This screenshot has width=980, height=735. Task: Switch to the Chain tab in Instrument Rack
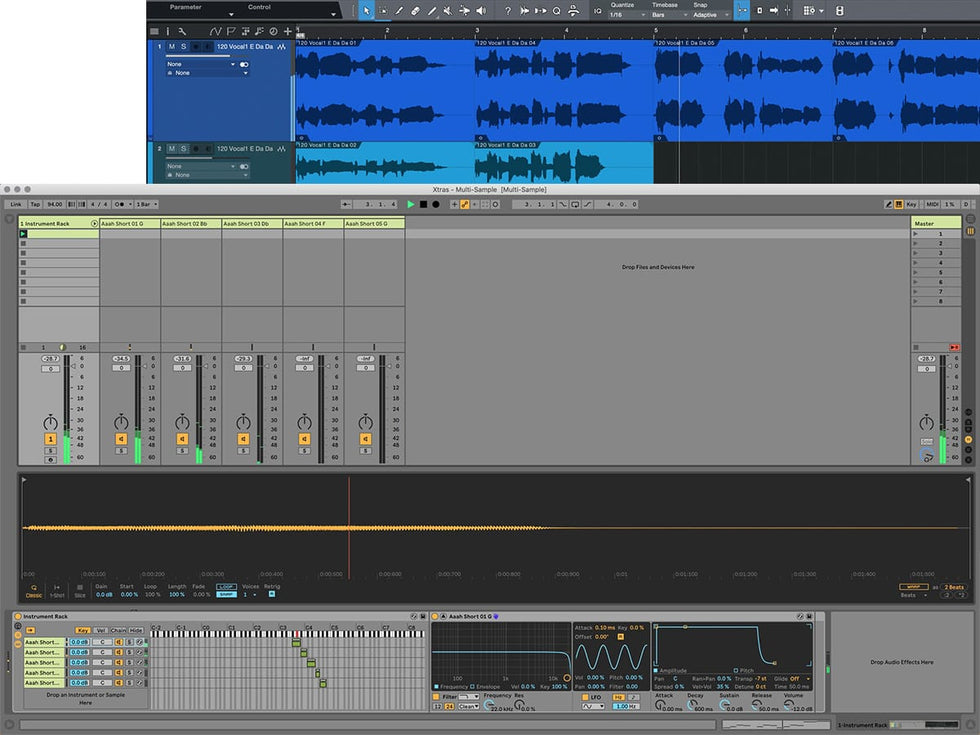[118, 630]
